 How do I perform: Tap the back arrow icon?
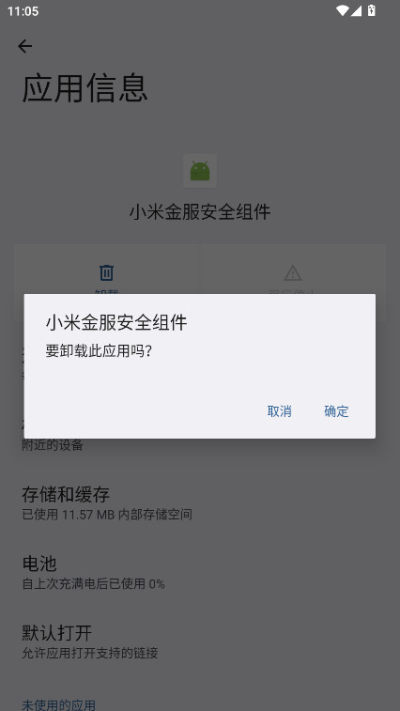point(25,46)
